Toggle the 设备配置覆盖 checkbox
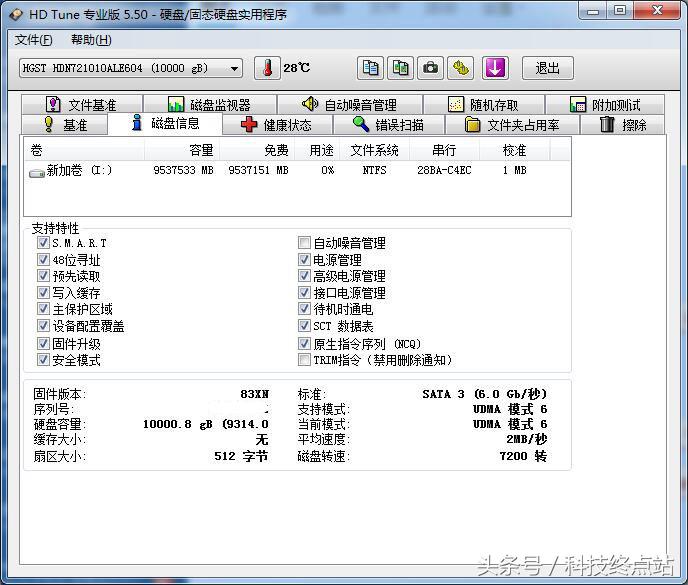This screenshot has height=585, width=688. (x=43, y=326)
